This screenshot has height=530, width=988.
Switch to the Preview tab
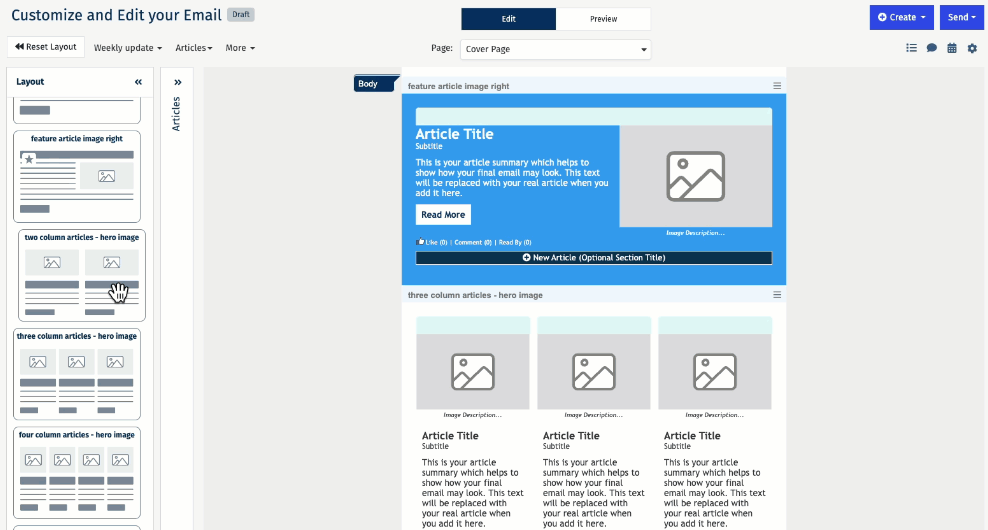(x=603, y=19)
